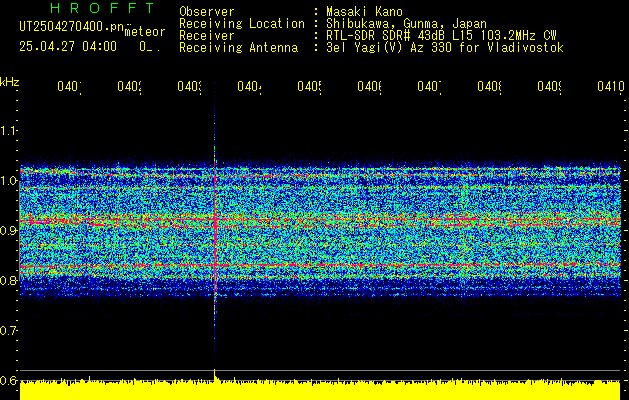Click the 'Receiving Location' label
The height and width of the screenshot is (400, 629).
[242, 24]
